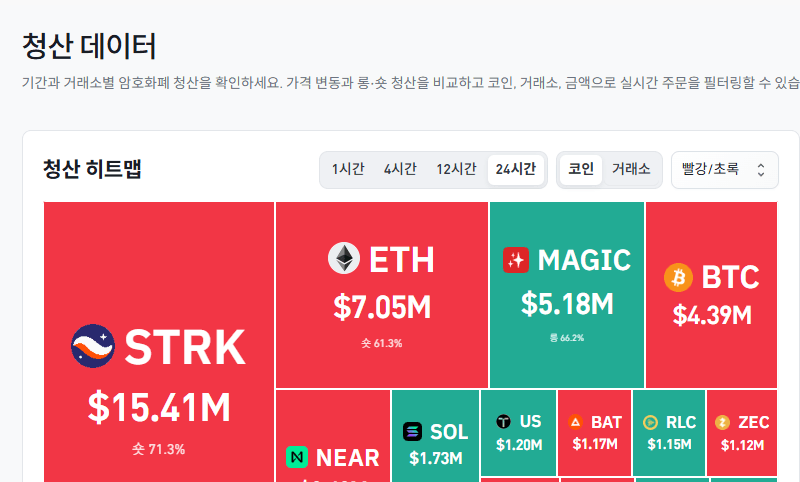Screen dimensions: 800x482
Task: Click the Solana logo icon
Action: [412, 432]
